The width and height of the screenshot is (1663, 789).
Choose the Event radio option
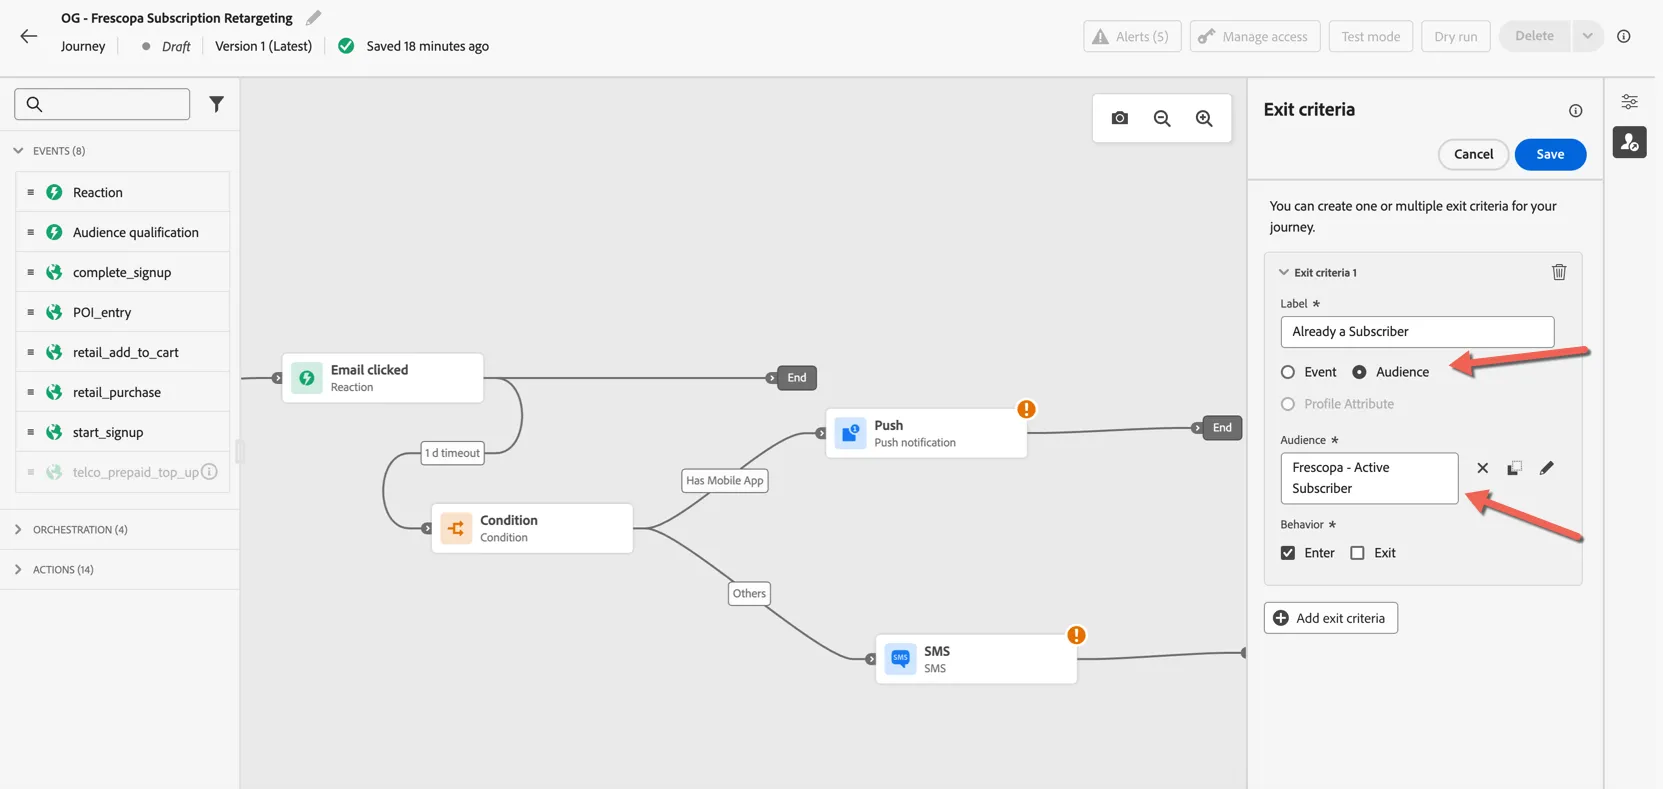(1288, 372)
